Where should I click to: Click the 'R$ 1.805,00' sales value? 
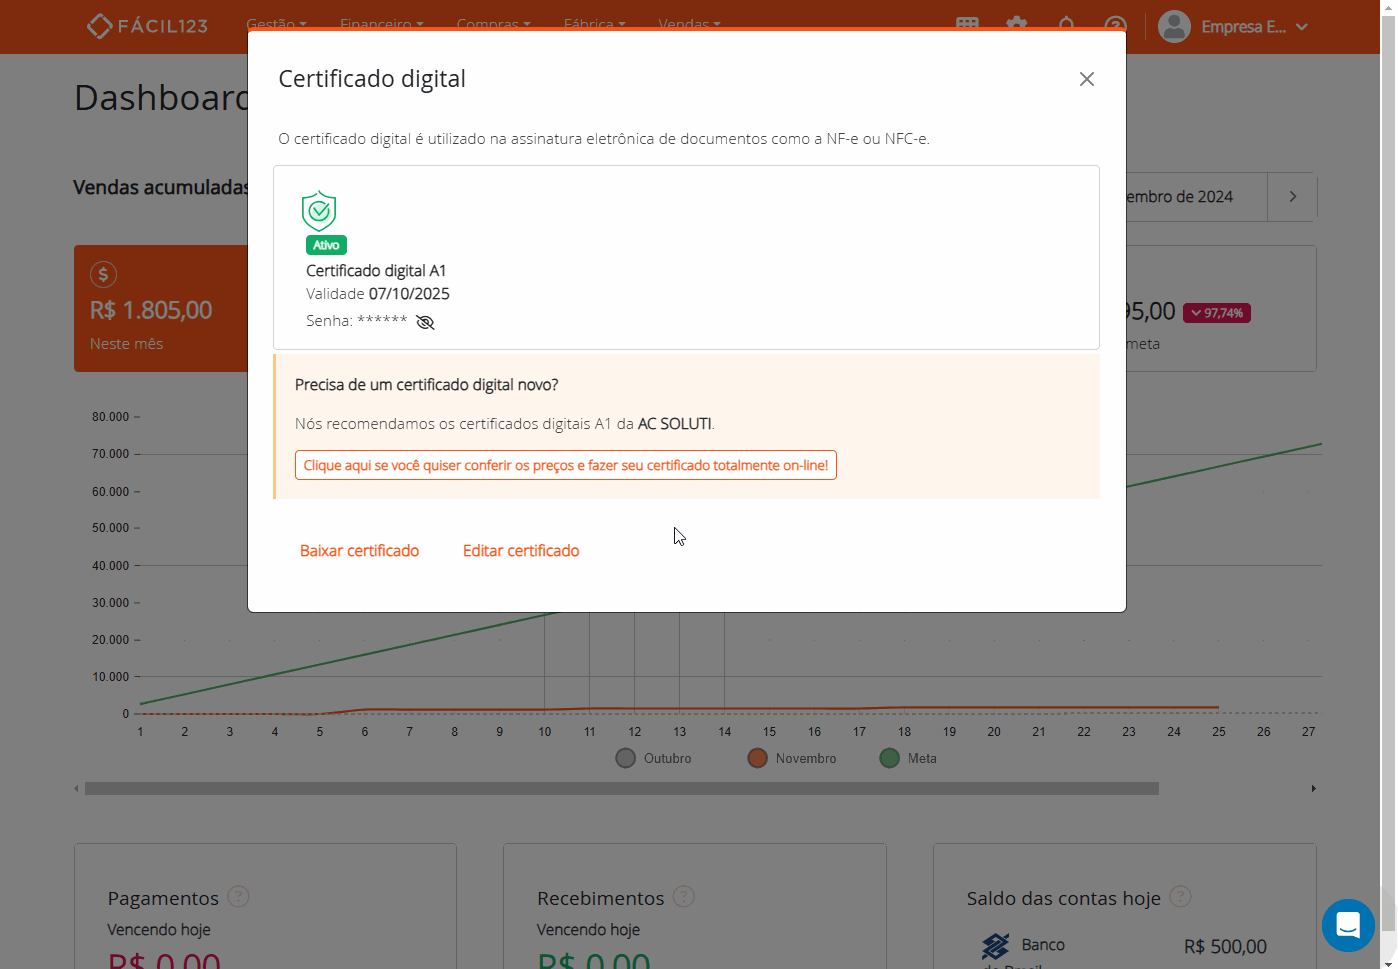pyautogui.click(x=151, y=310)
